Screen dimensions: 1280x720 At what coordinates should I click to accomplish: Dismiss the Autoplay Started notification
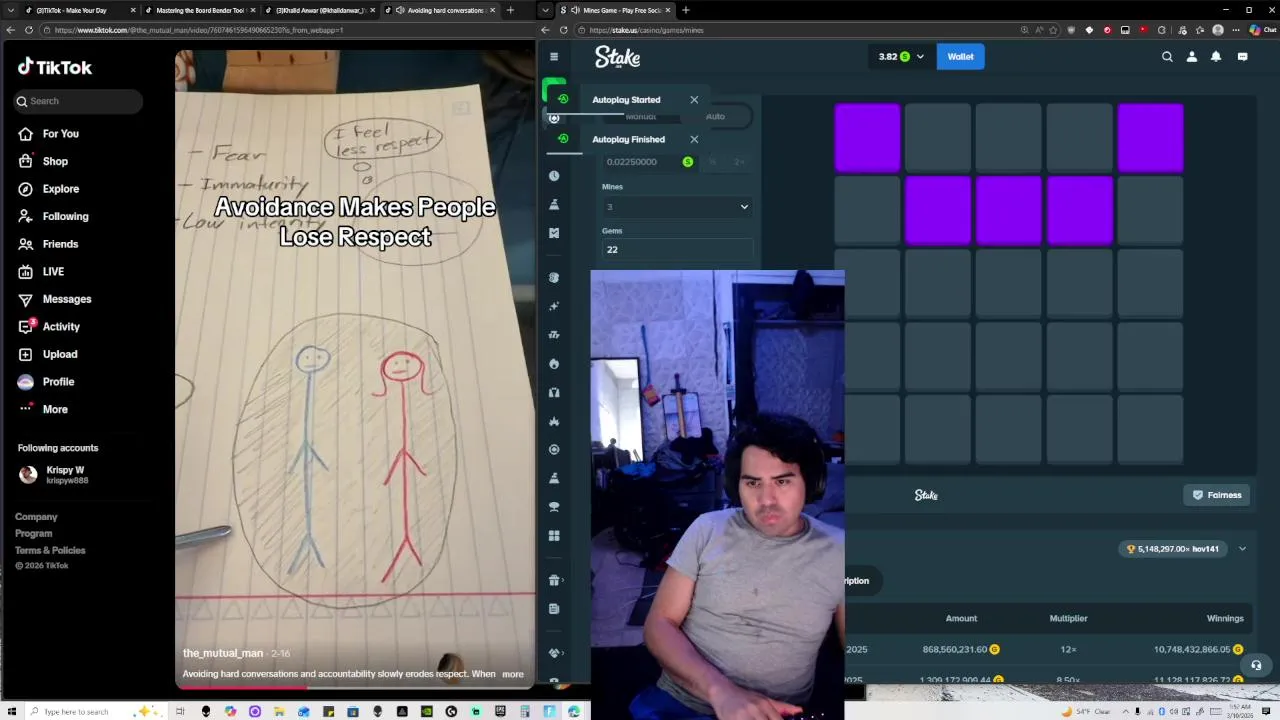(x=694, y=100)
